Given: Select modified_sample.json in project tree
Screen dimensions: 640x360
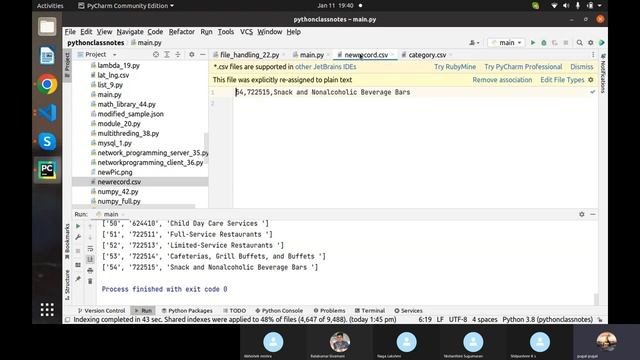Looking at the screenshot, I should click(x=130, y=114).
